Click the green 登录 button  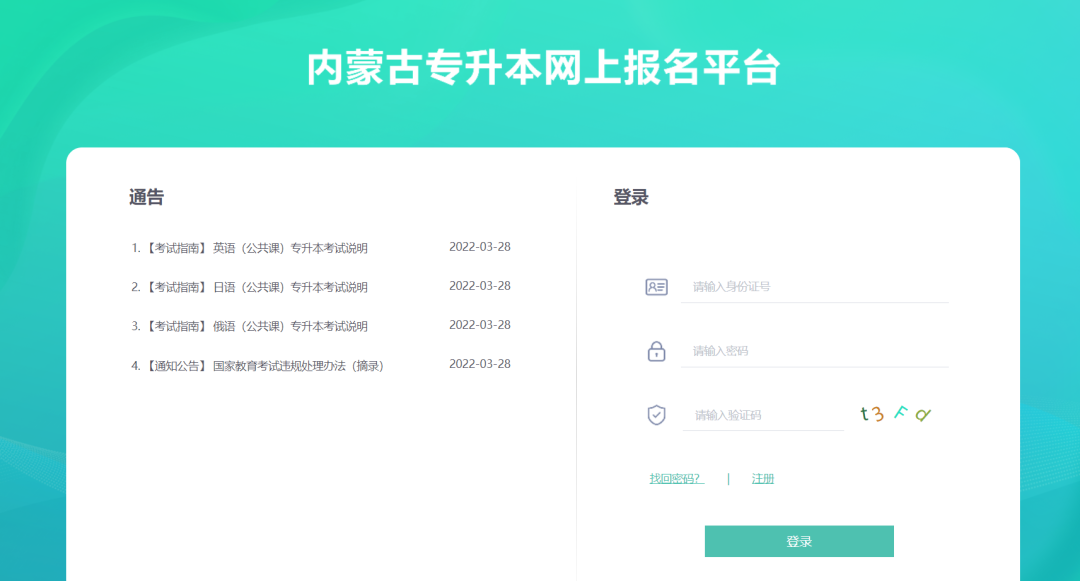pos(799,541)
